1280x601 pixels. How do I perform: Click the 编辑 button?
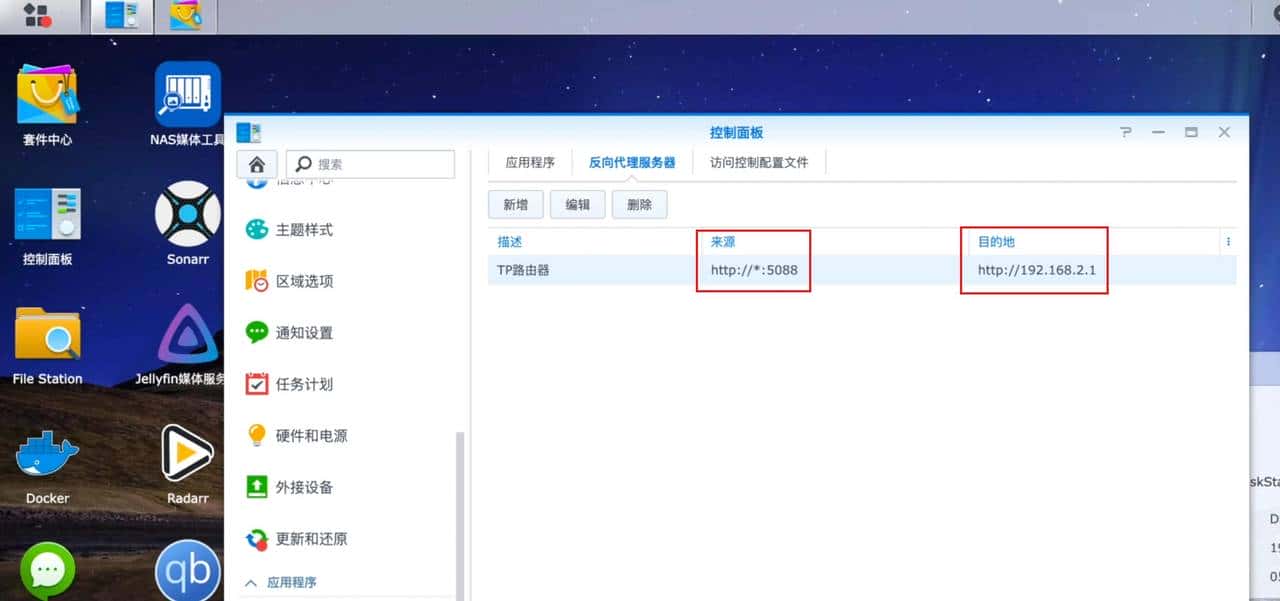click(x=577, y=205)
